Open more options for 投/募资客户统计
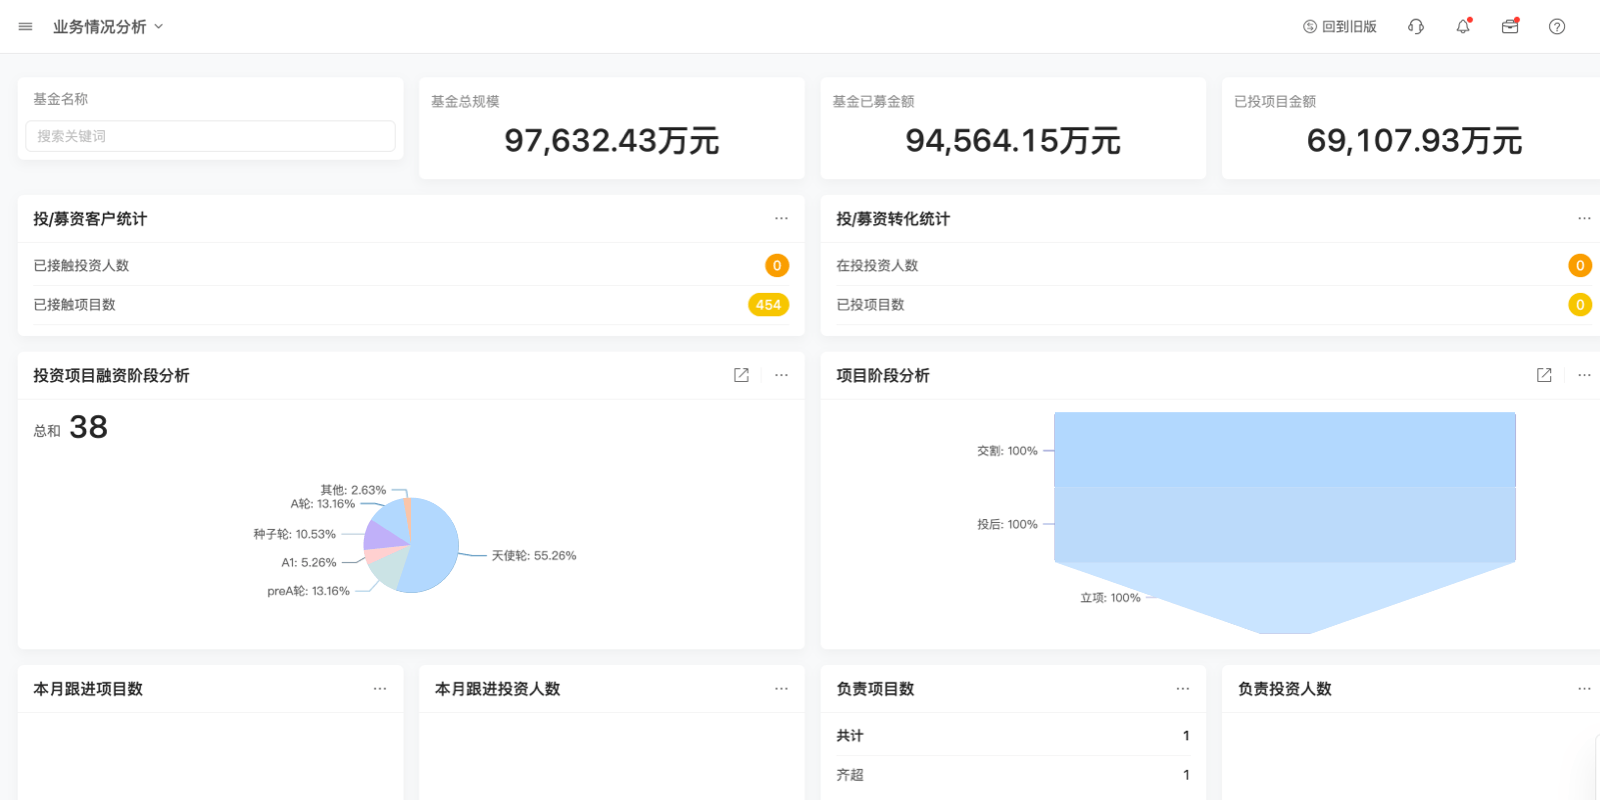Viewport: 1600px width, 800px height. [x=781, y=218]
